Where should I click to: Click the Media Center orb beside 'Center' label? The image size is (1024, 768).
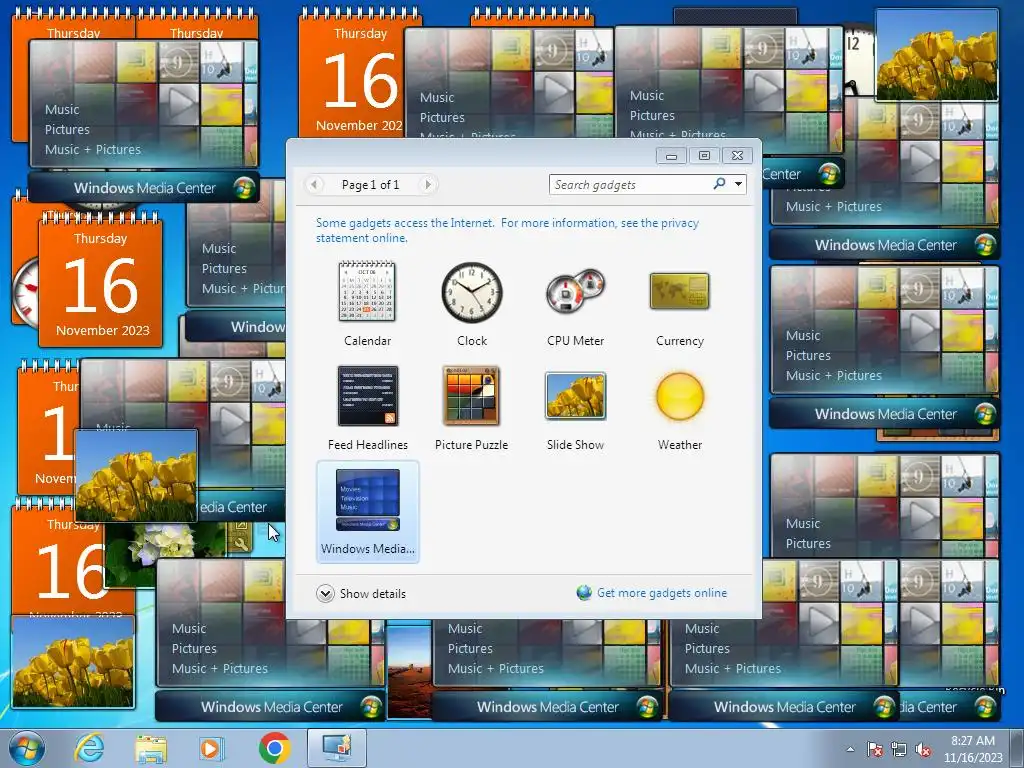pyautogui.click(x=828, y=174)
